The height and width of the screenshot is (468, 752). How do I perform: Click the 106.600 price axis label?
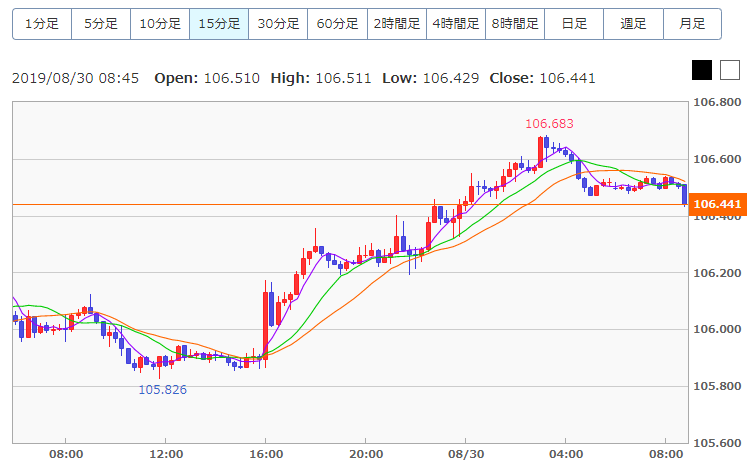tap(717, 159)
